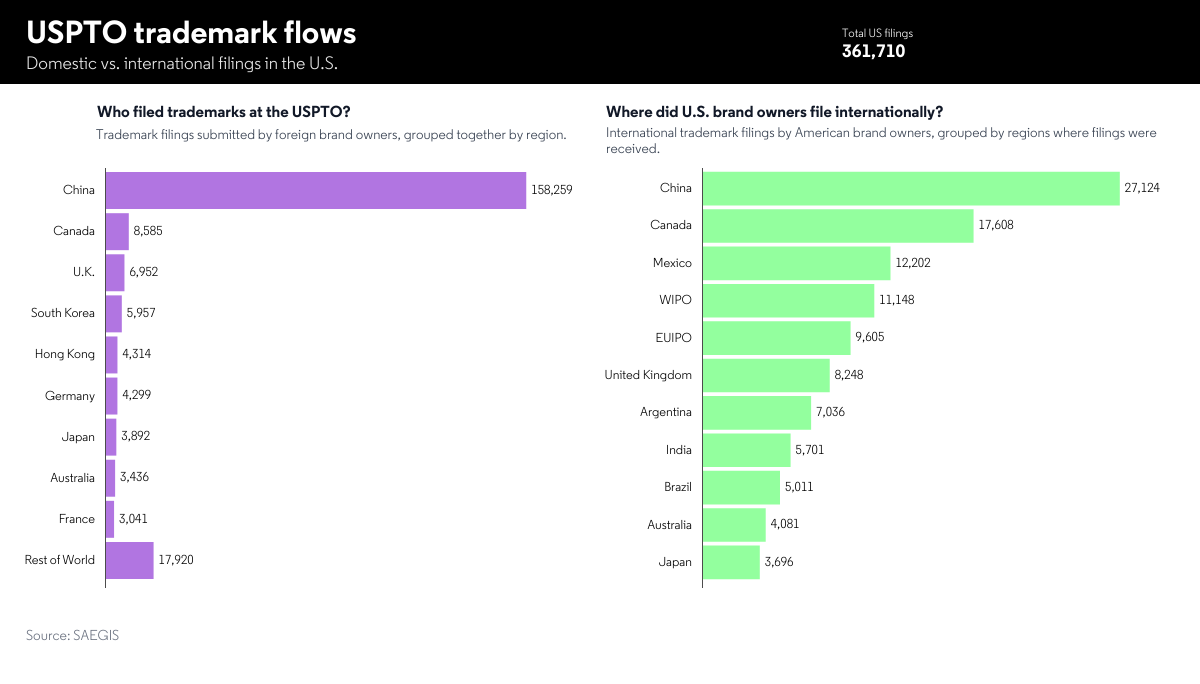The image size is (1200, 684).
Task: Click the purple China bar in left chart
Action: (315, 190)
